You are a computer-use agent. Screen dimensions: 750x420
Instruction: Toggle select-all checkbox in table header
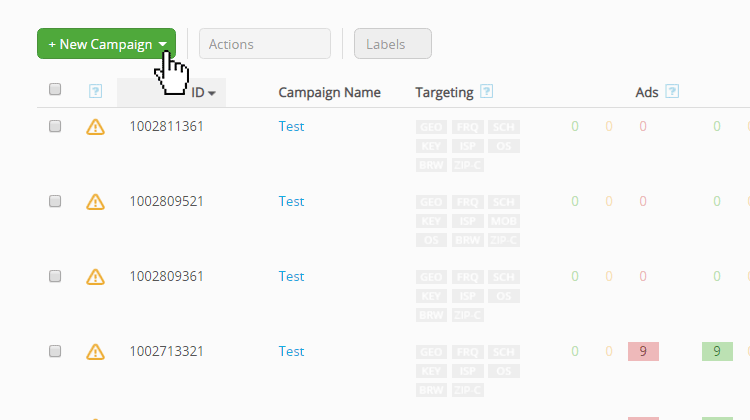55,89
